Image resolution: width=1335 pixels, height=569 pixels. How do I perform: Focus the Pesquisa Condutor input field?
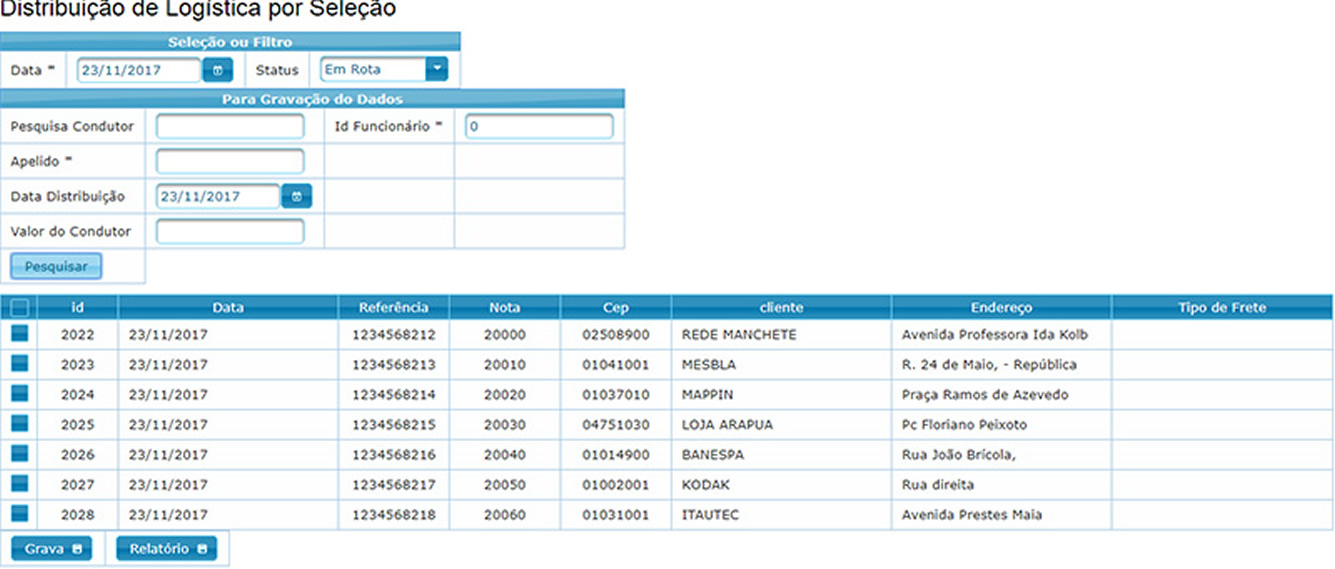click(230, 127)
